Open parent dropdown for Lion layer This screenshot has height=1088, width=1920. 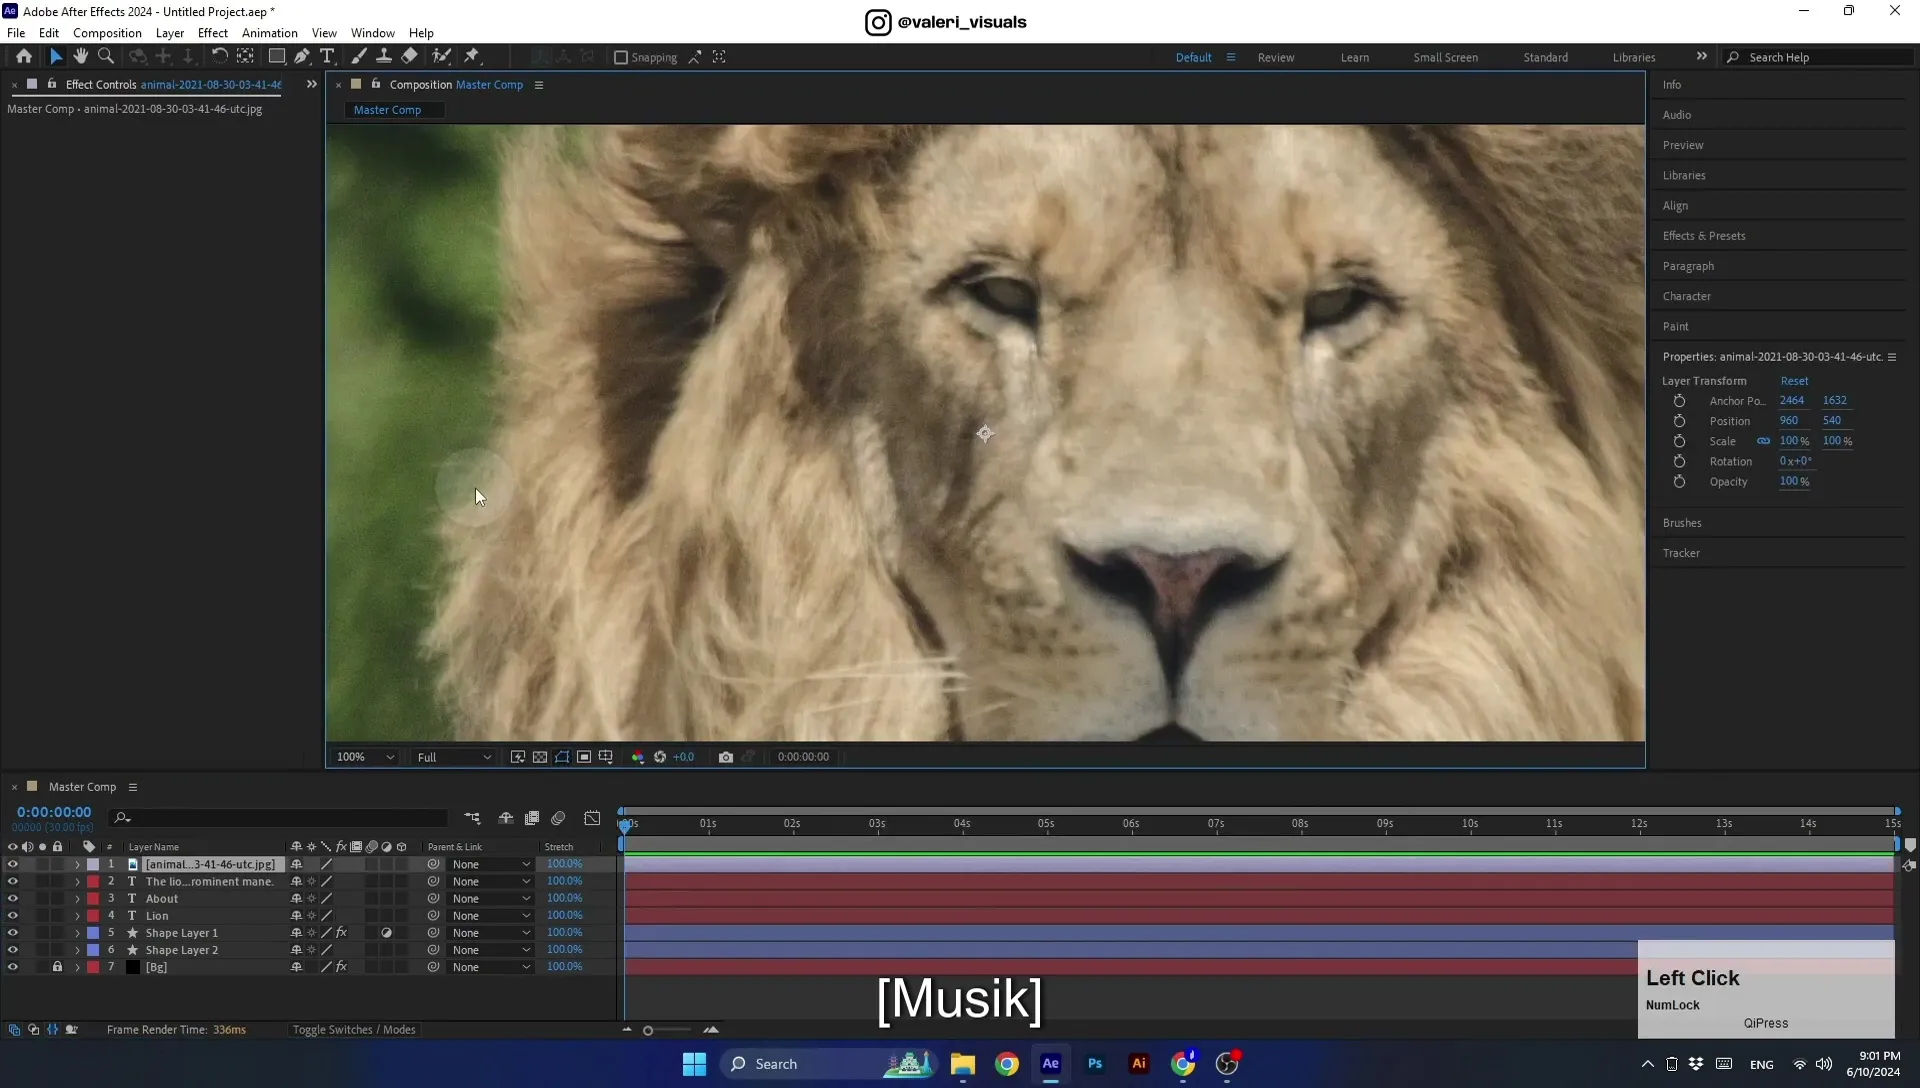490,916
